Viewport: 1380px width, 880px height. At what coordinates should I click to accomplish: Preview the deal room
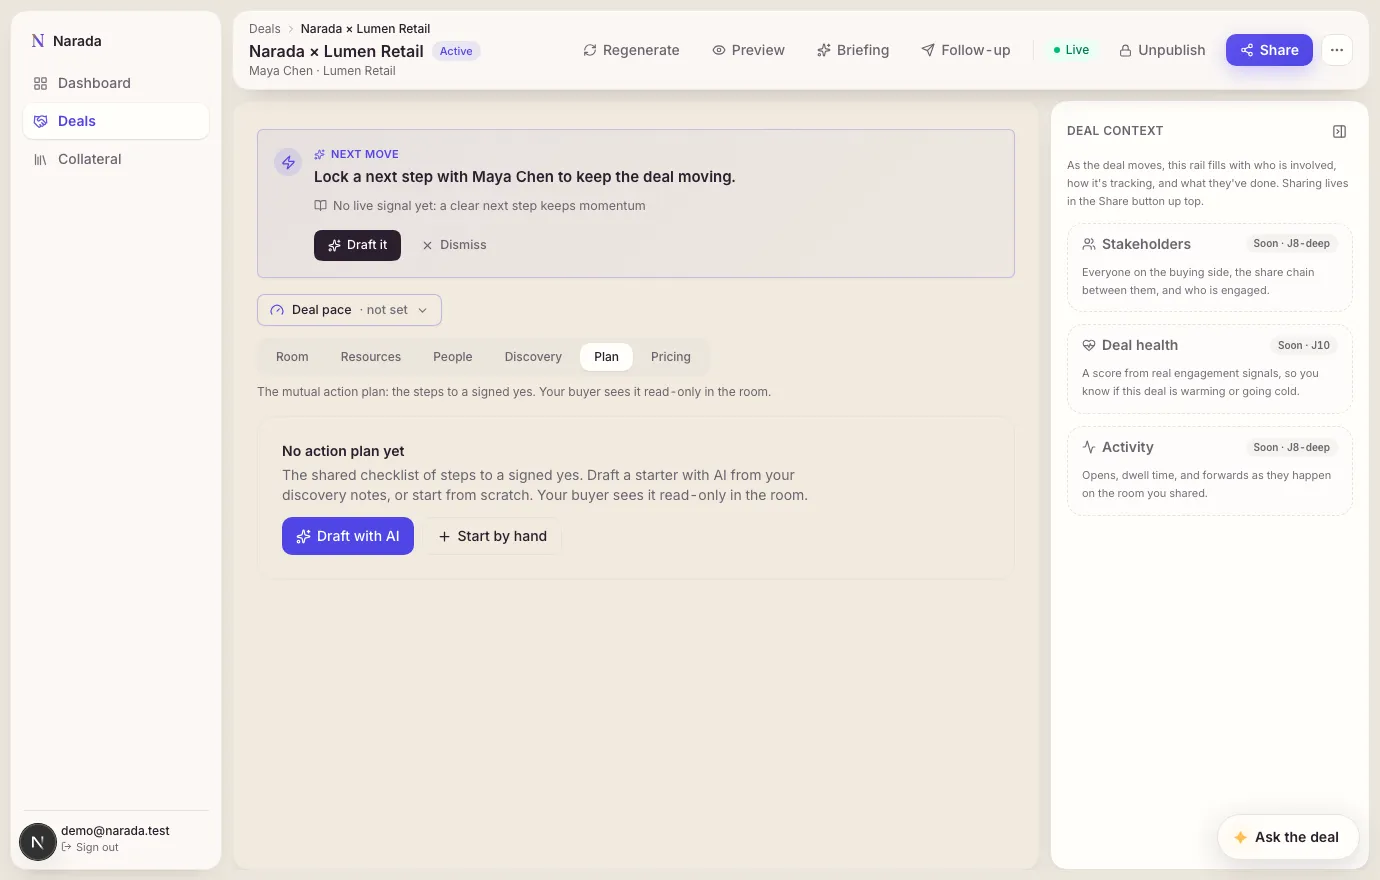pyautogui.click(x=748, y=50)
